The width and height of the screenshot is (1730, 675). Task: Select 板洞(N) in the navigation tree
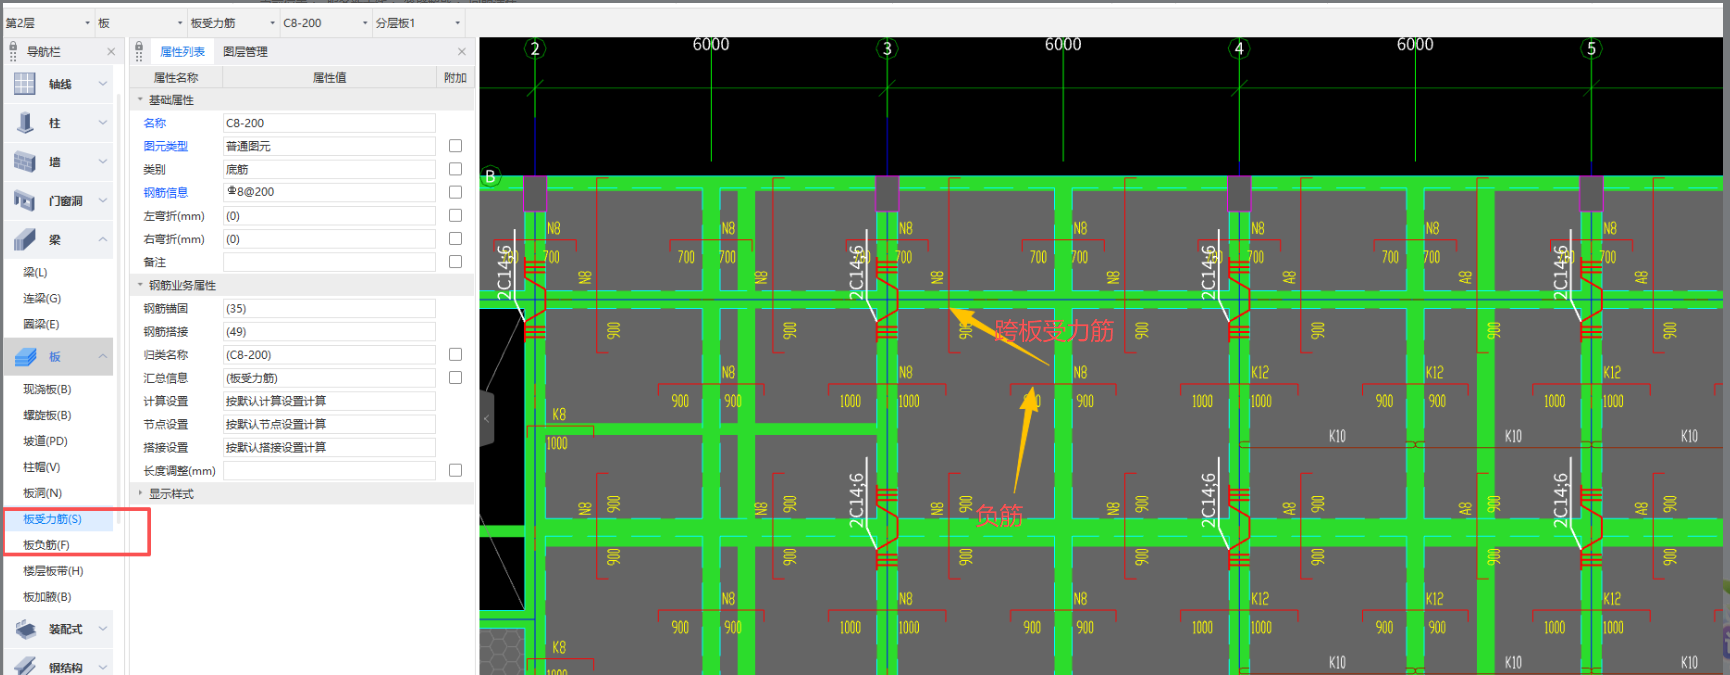[x=42, y=493]
